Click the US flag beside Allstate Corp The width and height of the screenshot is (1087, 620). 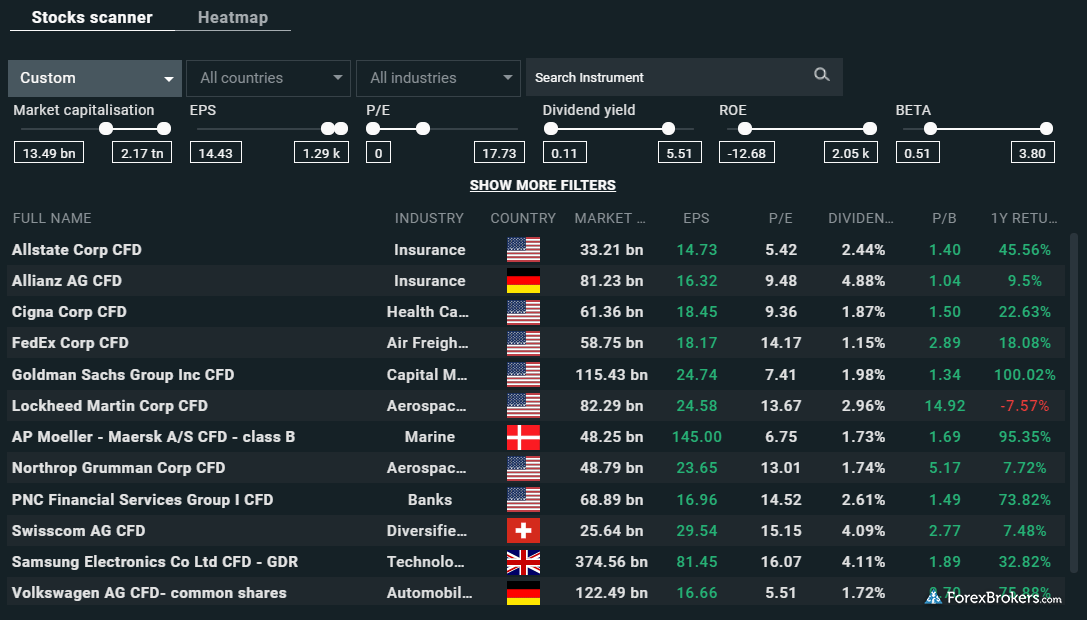pos(523,250)
